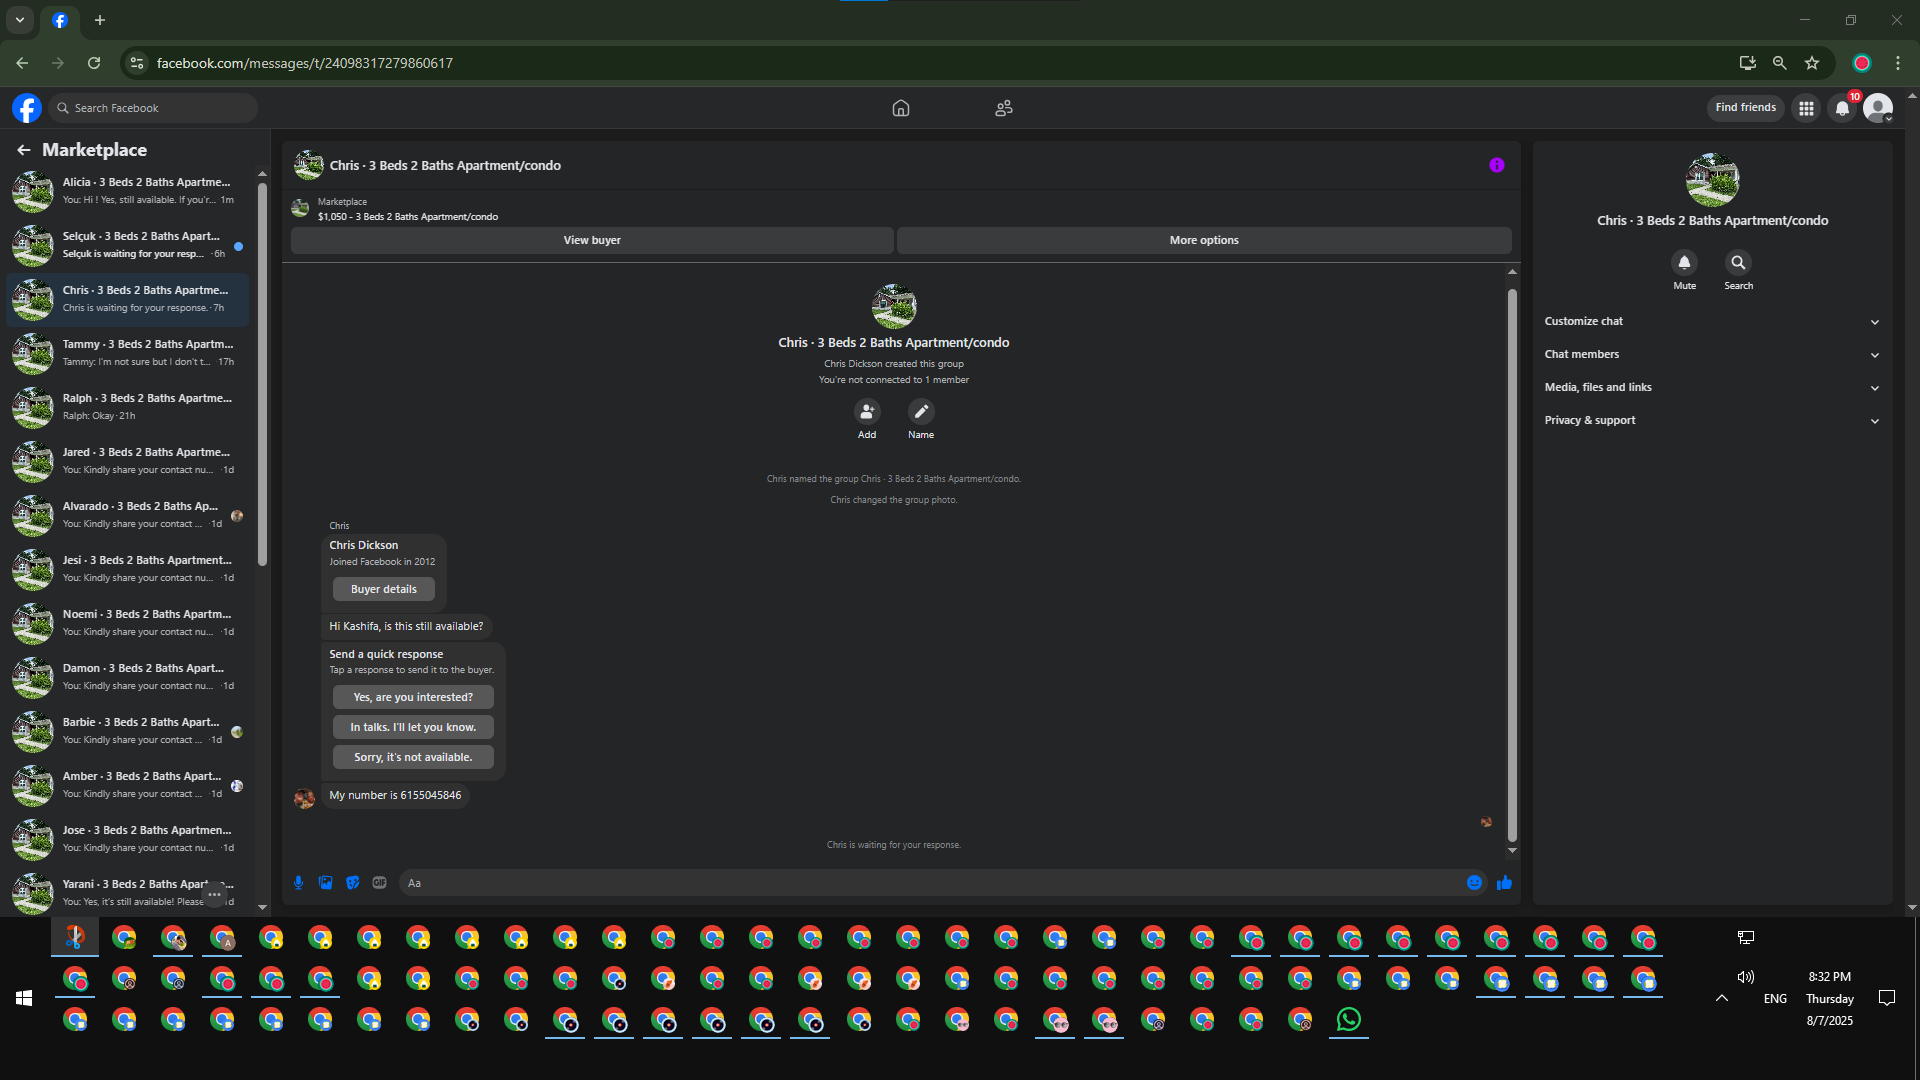The image size is (1920, 1080).
Task: Bookmark this page with the star
Action: coord(1812,63)
